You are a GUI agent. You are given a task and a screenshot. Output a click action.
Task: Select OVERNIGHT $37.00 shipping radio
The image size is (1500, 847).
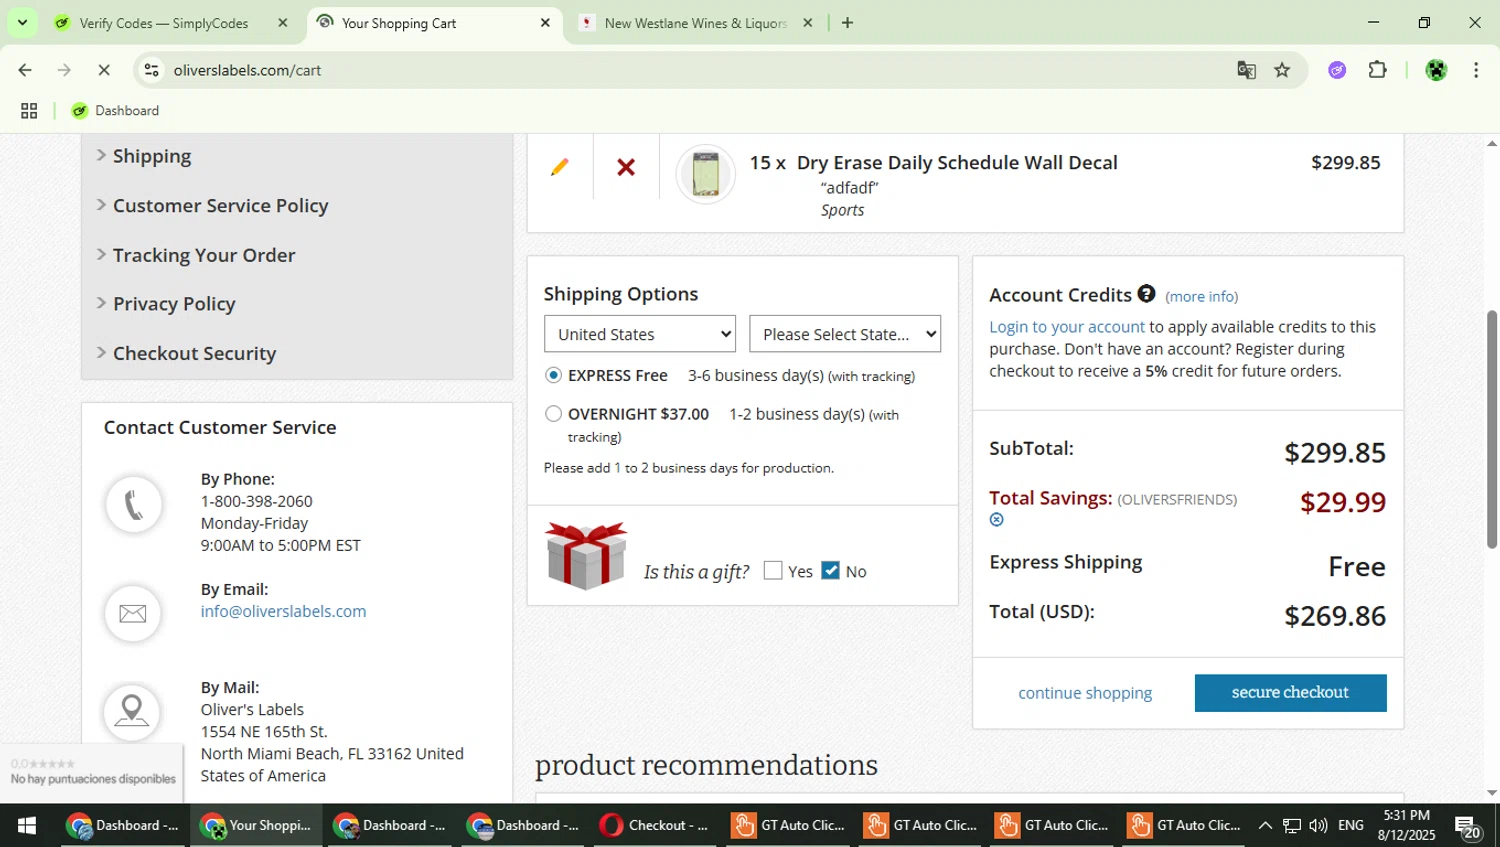tap(553, 414)
